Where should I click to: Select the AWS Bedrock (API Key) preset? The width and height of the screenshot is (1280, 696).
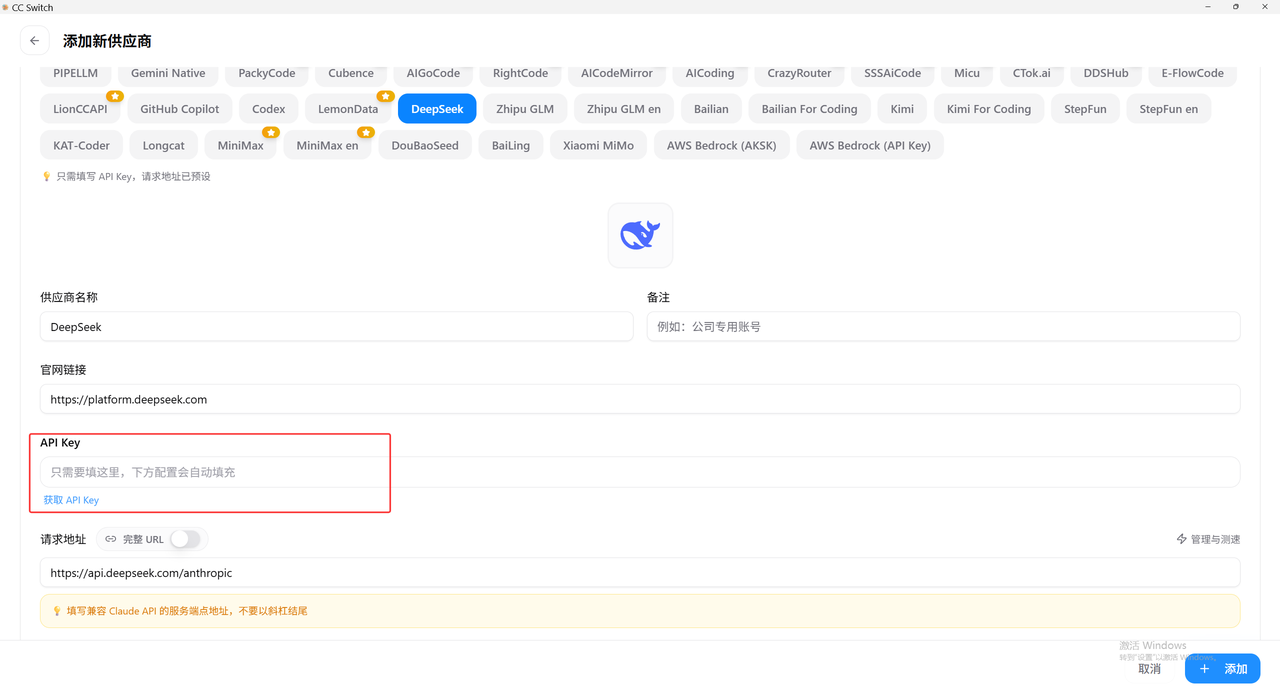point(870,145)
